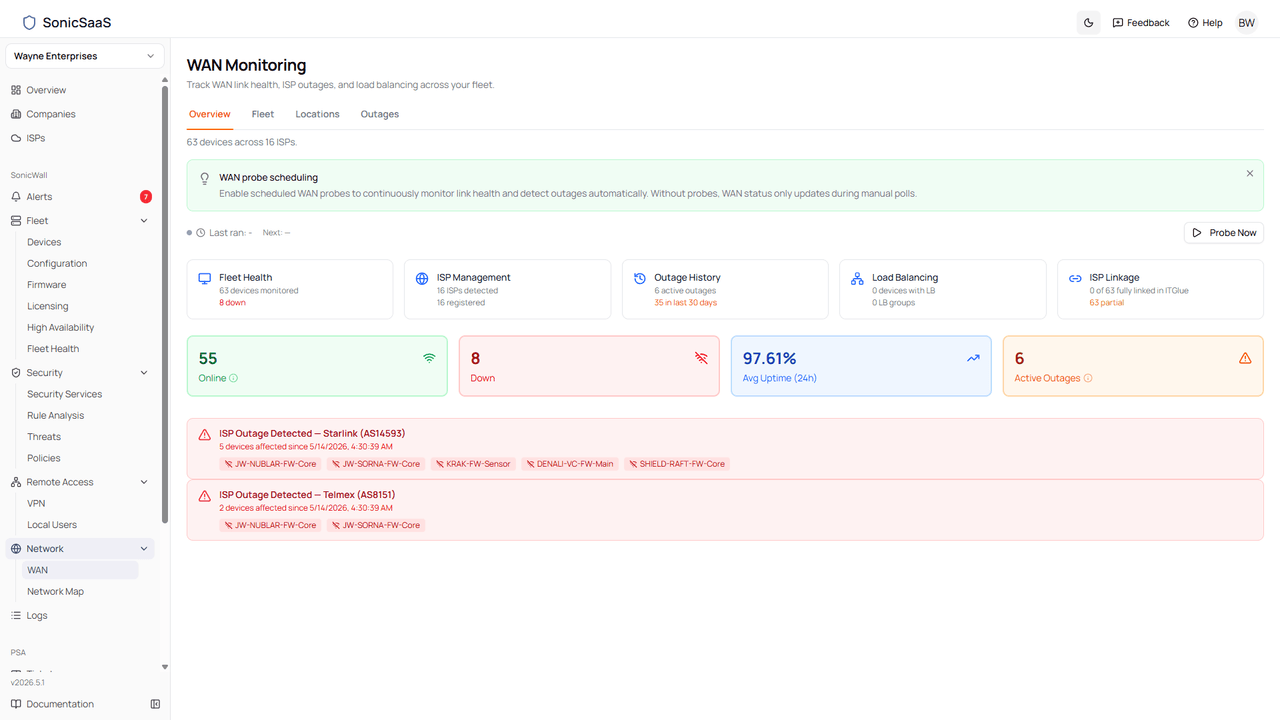Screen dimensions: 1280x720
Task: Click KRAK-FW-Sensor device tag
Action: pos(472,464)
